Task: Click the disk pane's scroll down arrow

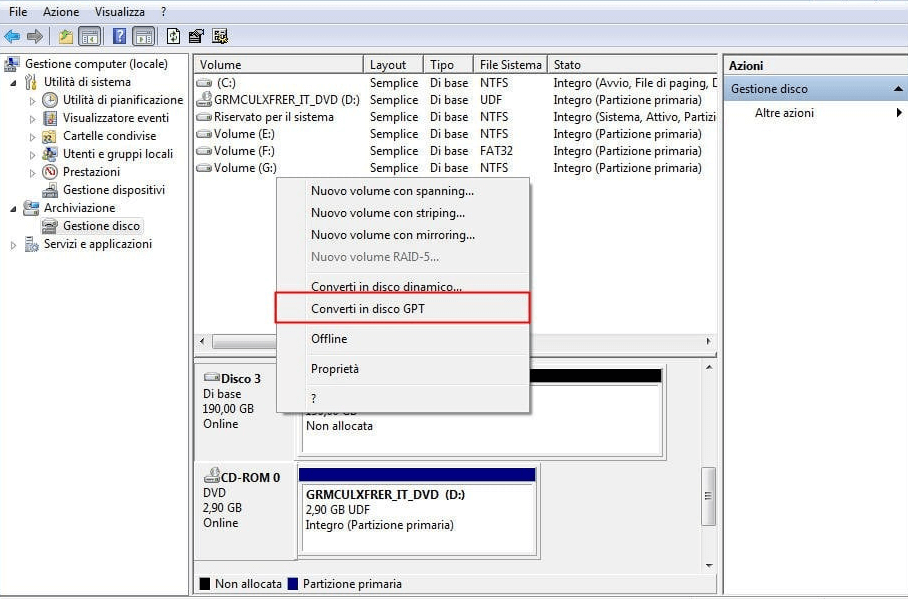Action: pos(709,565)
